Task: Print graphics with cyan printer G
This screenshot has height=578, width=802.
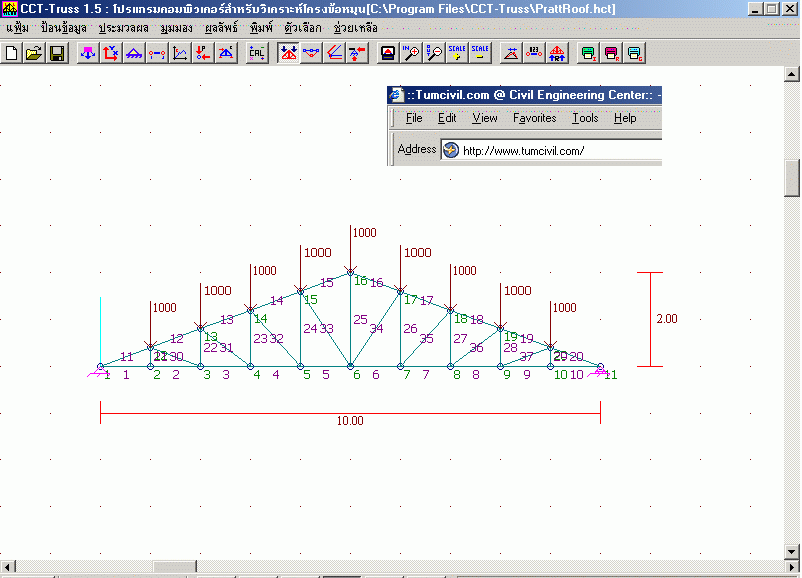Action: point(634,53)
